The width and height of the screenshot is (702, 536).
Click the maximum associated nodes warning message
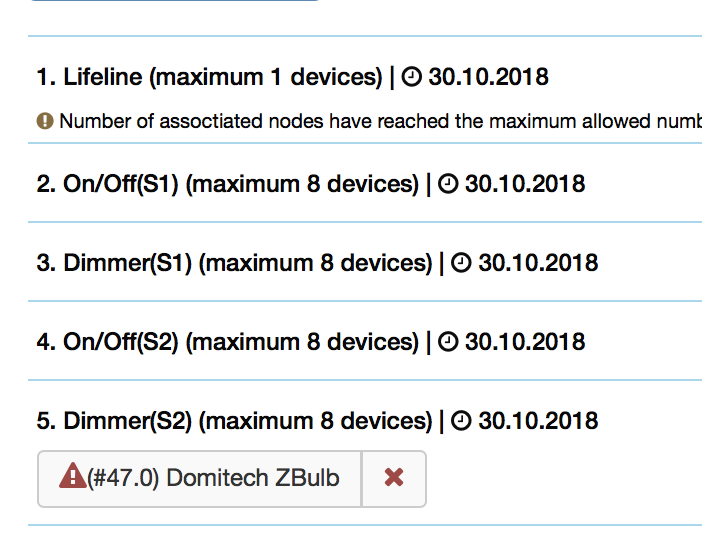[381, 121]
